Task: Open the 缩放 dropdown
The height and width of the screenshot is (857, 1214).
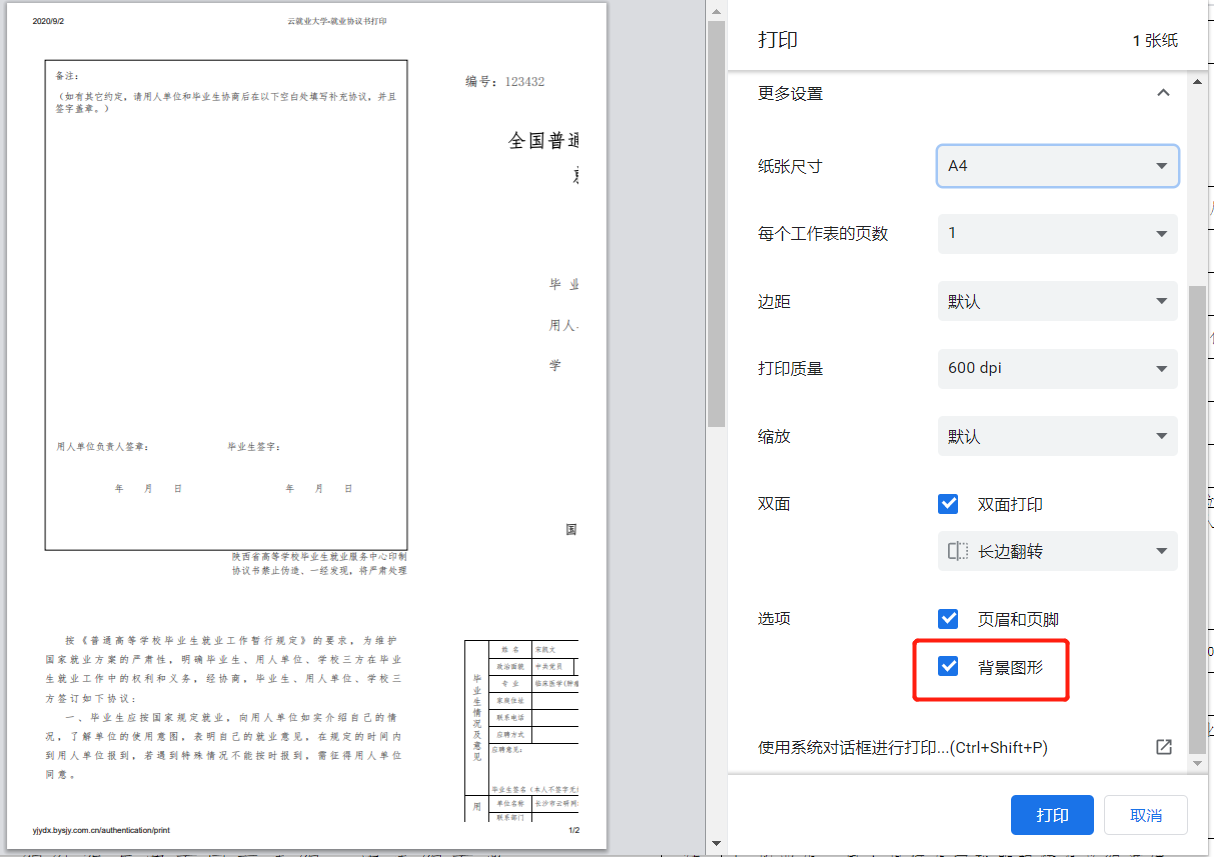Action: [x=1057, y=436]
